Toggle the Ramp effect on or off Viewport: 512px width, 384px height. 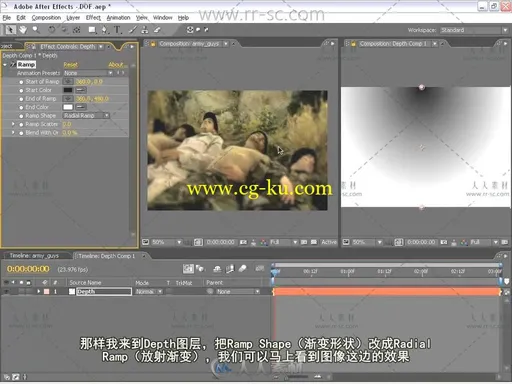coord(13,64)
